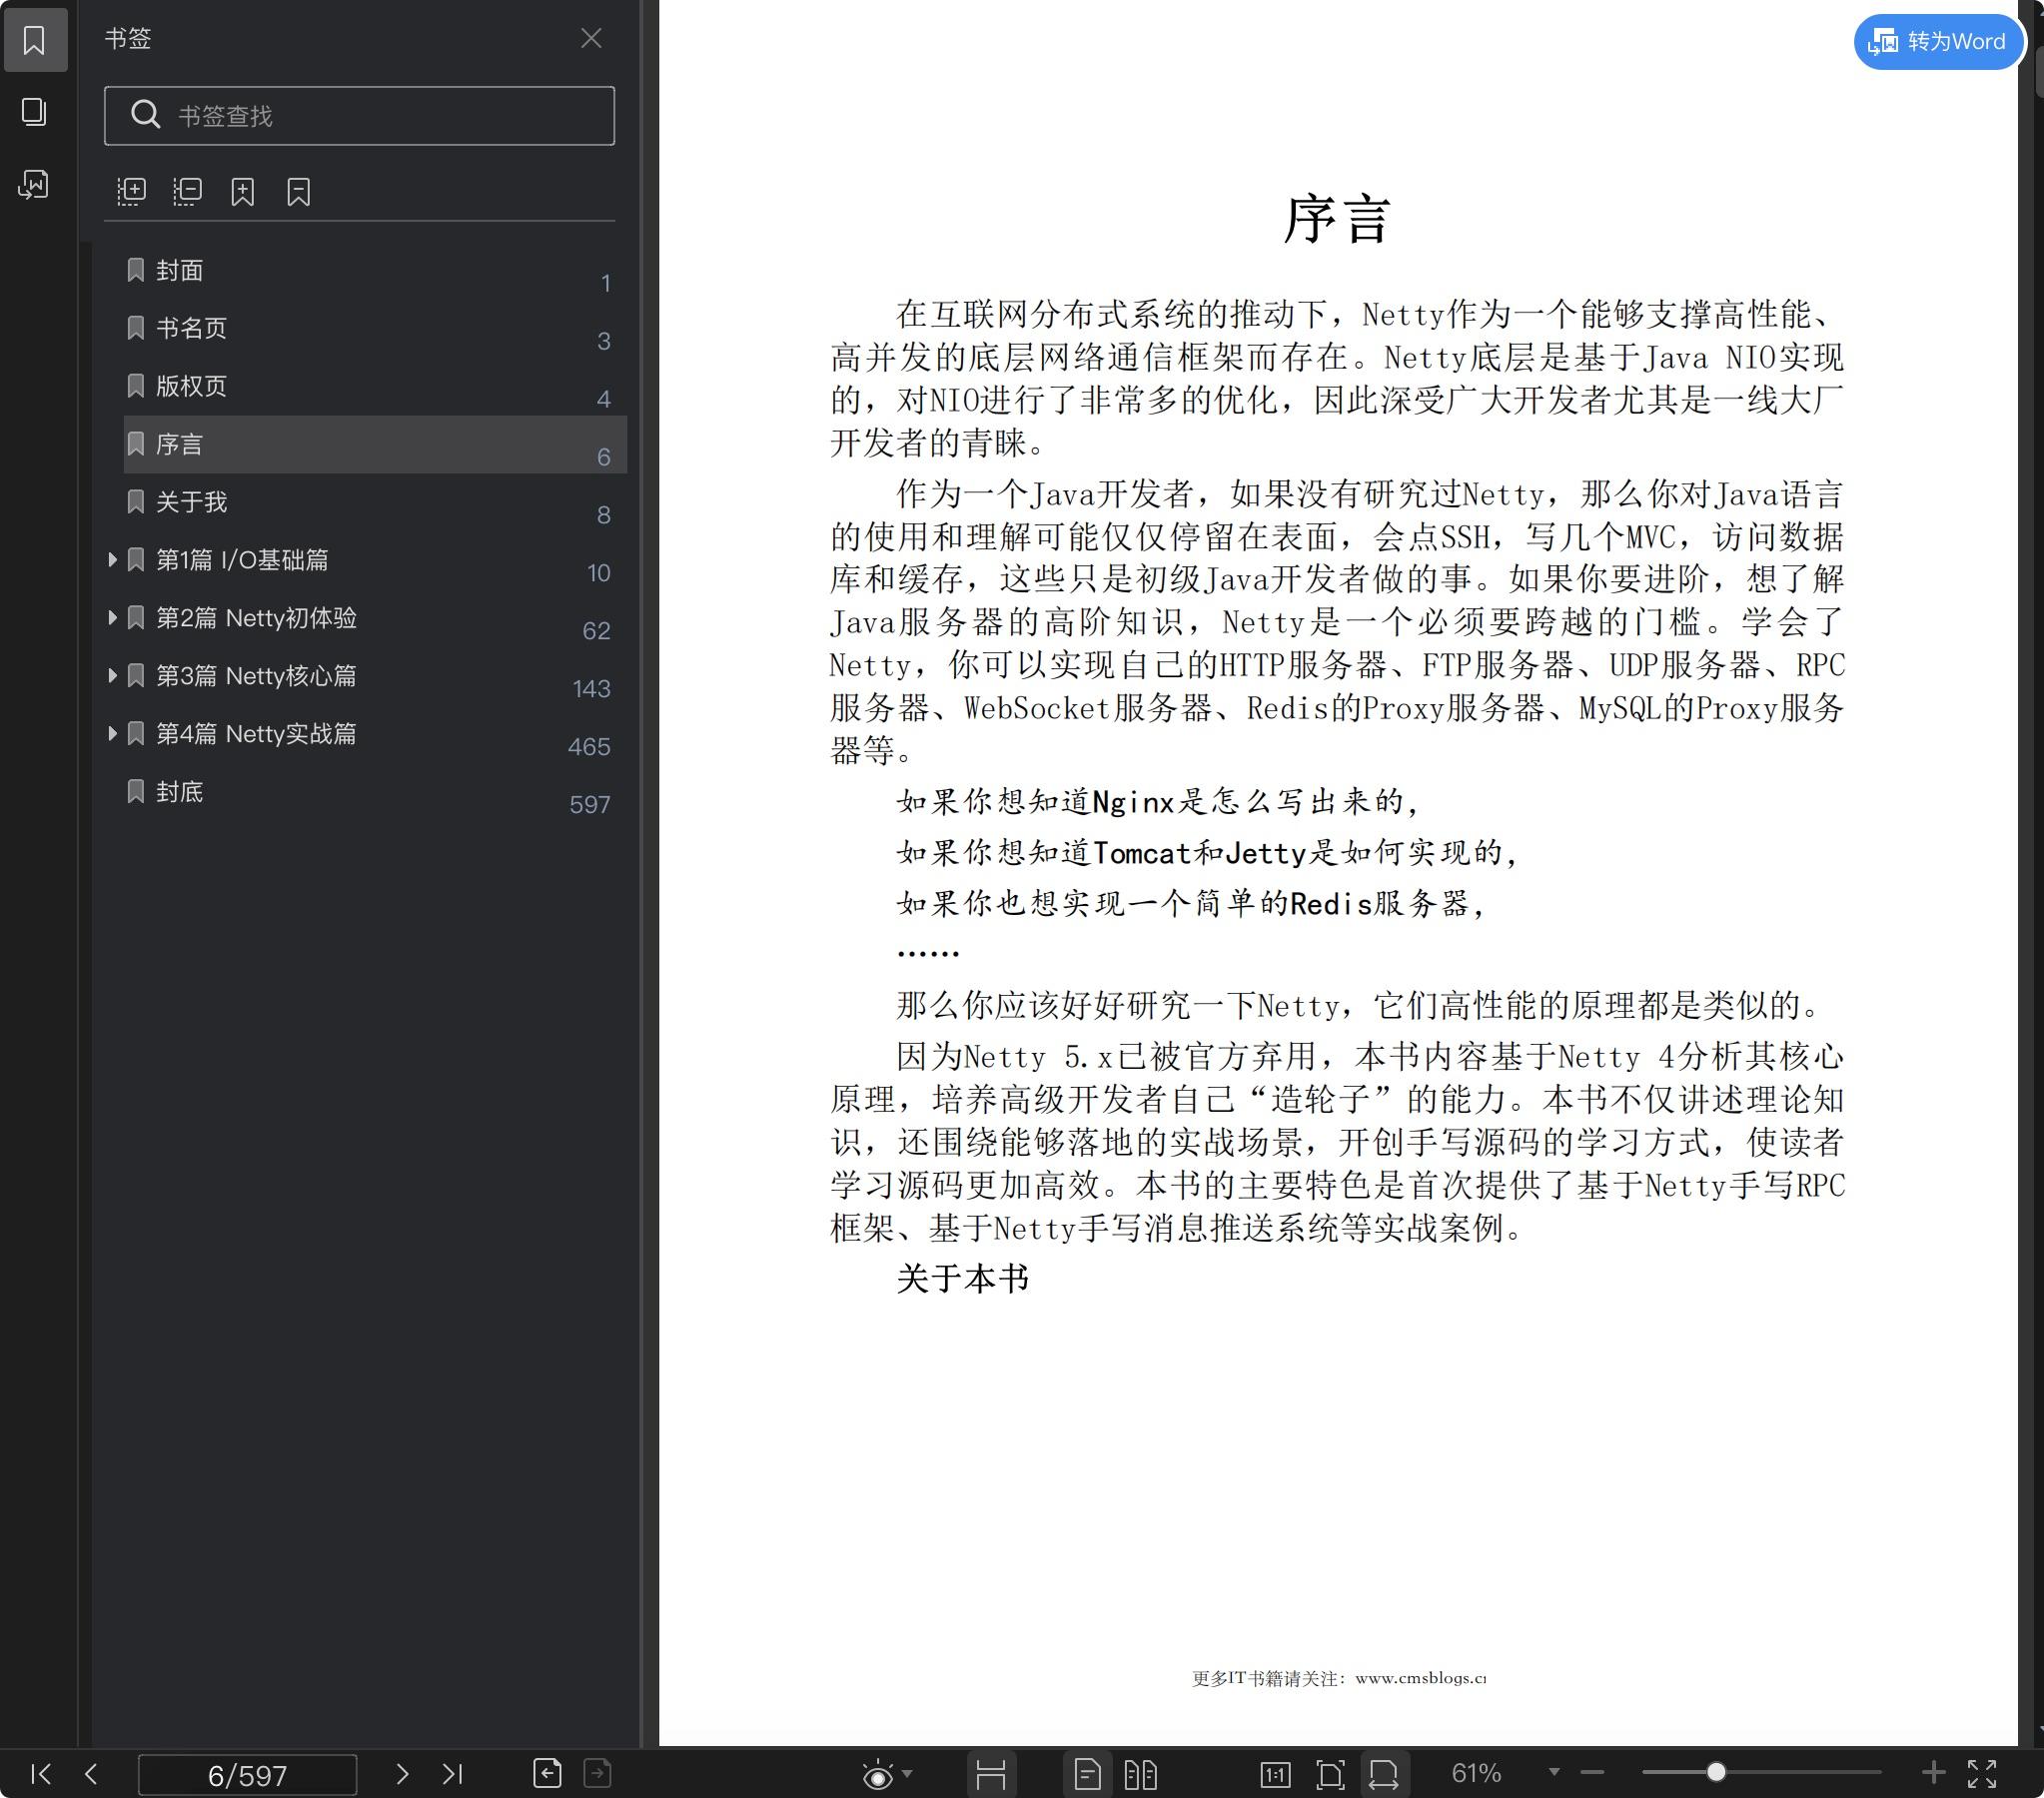Expand 第4篇 Netty实战篇 bookmark
This screenshot has height=1798, width=2044.
pos(112,734)
